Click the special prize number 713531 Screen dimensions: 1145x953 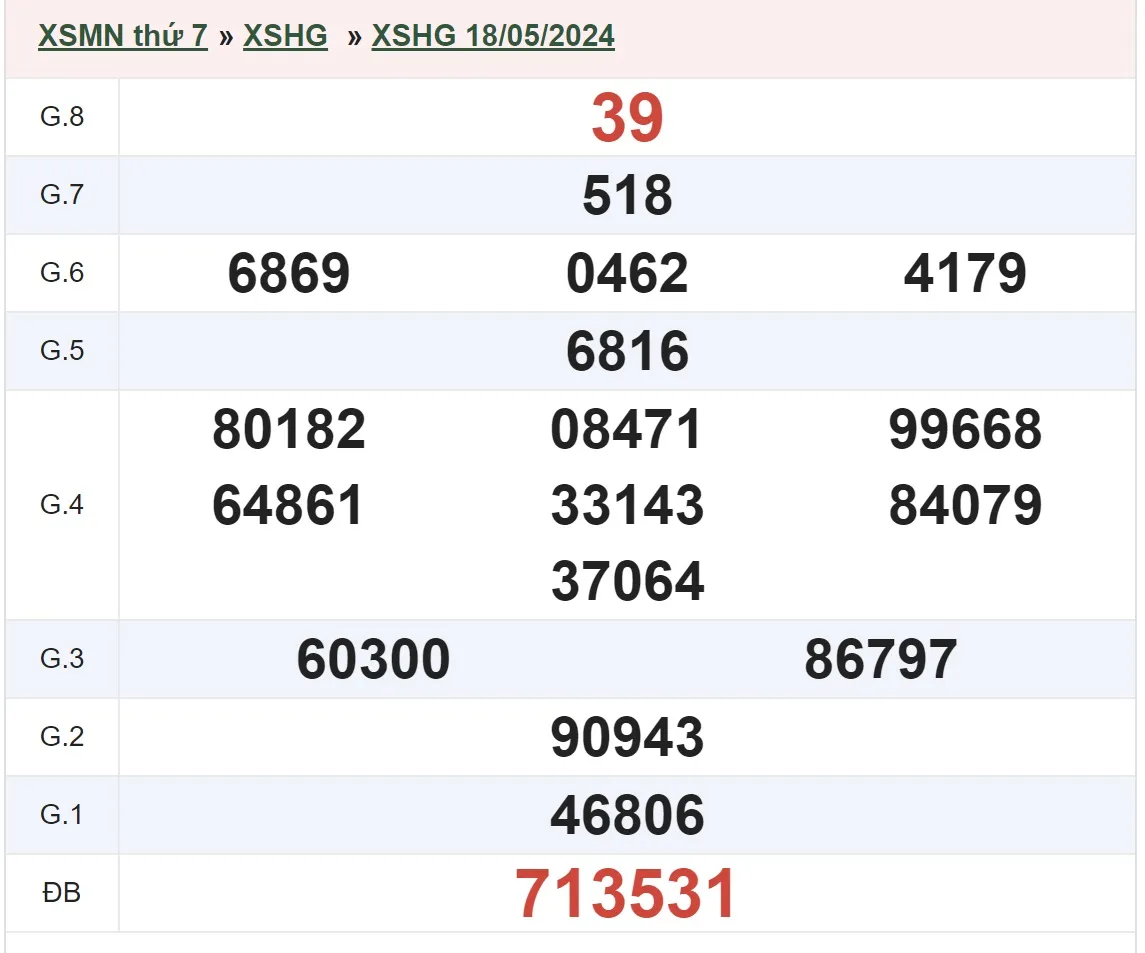[x=627, y=894]
